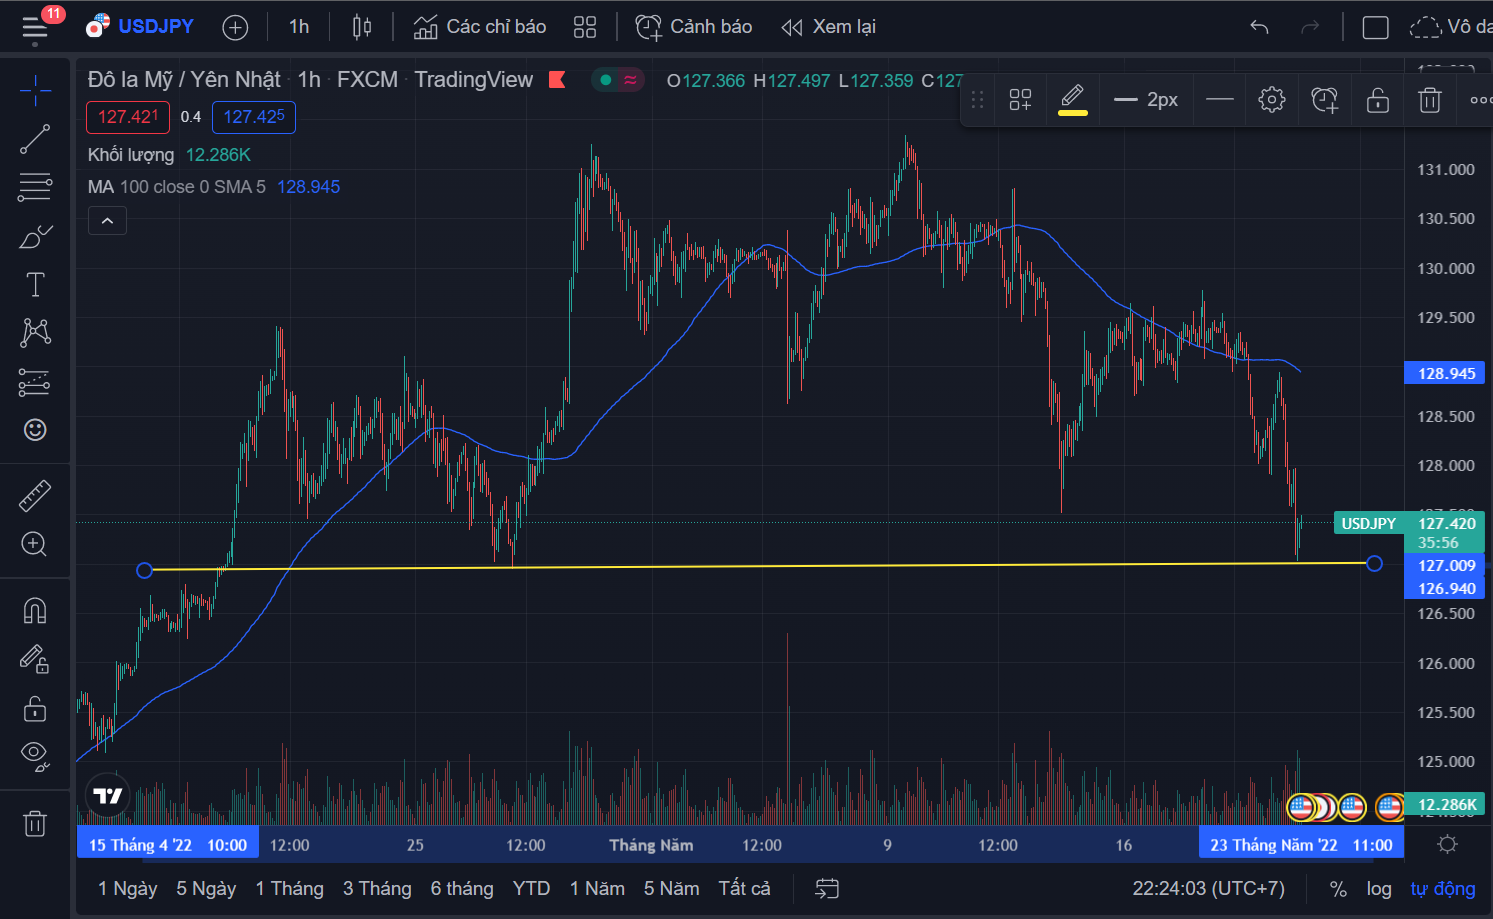Toggle stay in drawing mode
1493x919 pixels.
[35, 659]
